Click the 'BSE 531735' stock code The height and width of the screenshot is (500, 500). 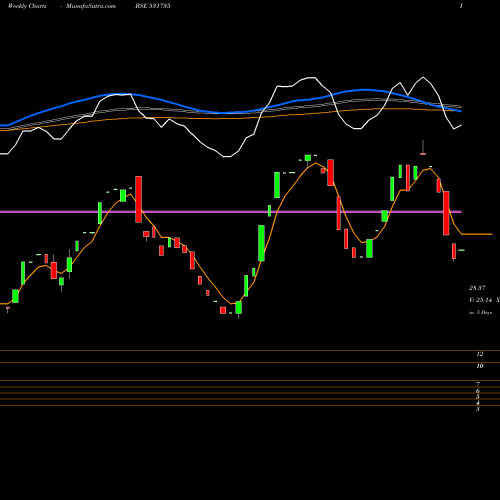pyautogui.click(x=153, y=6)
